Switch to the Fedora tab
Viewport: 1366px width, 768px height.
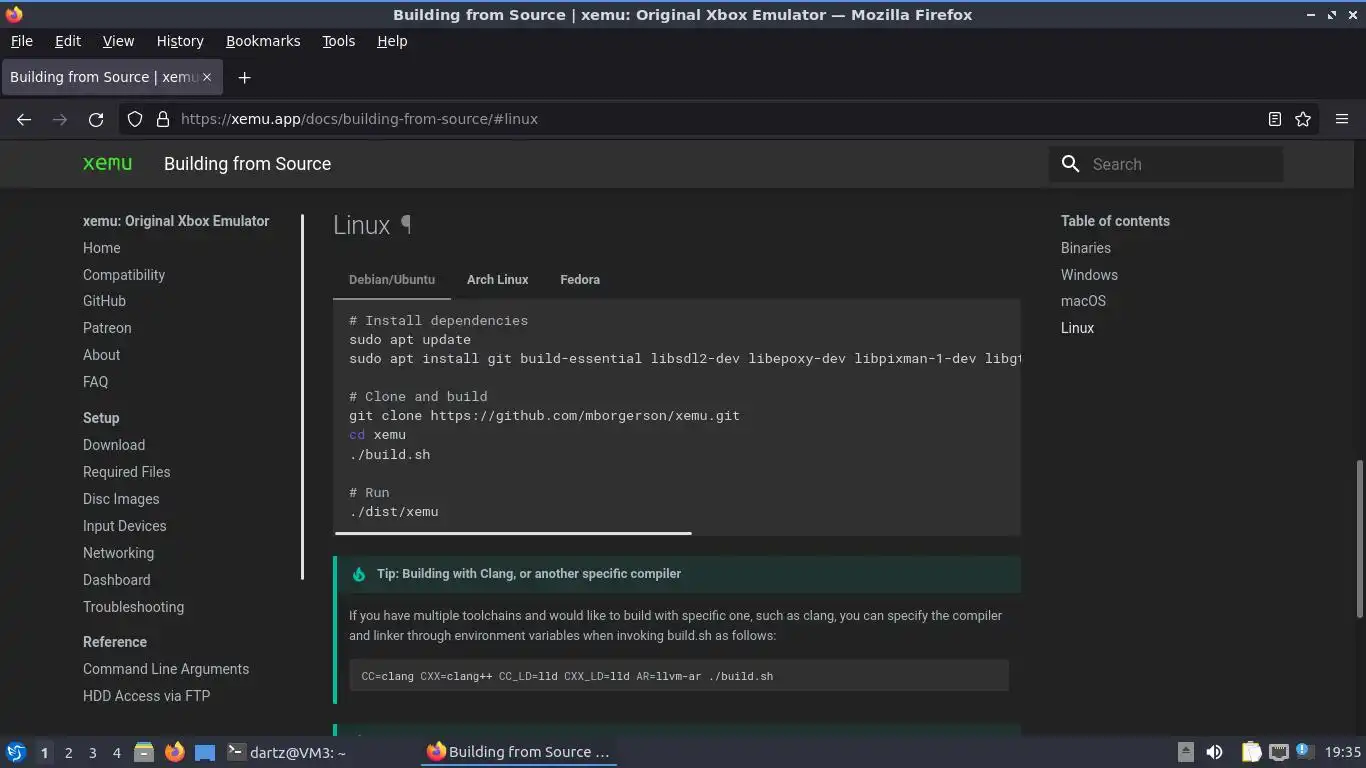pos(580,280)
